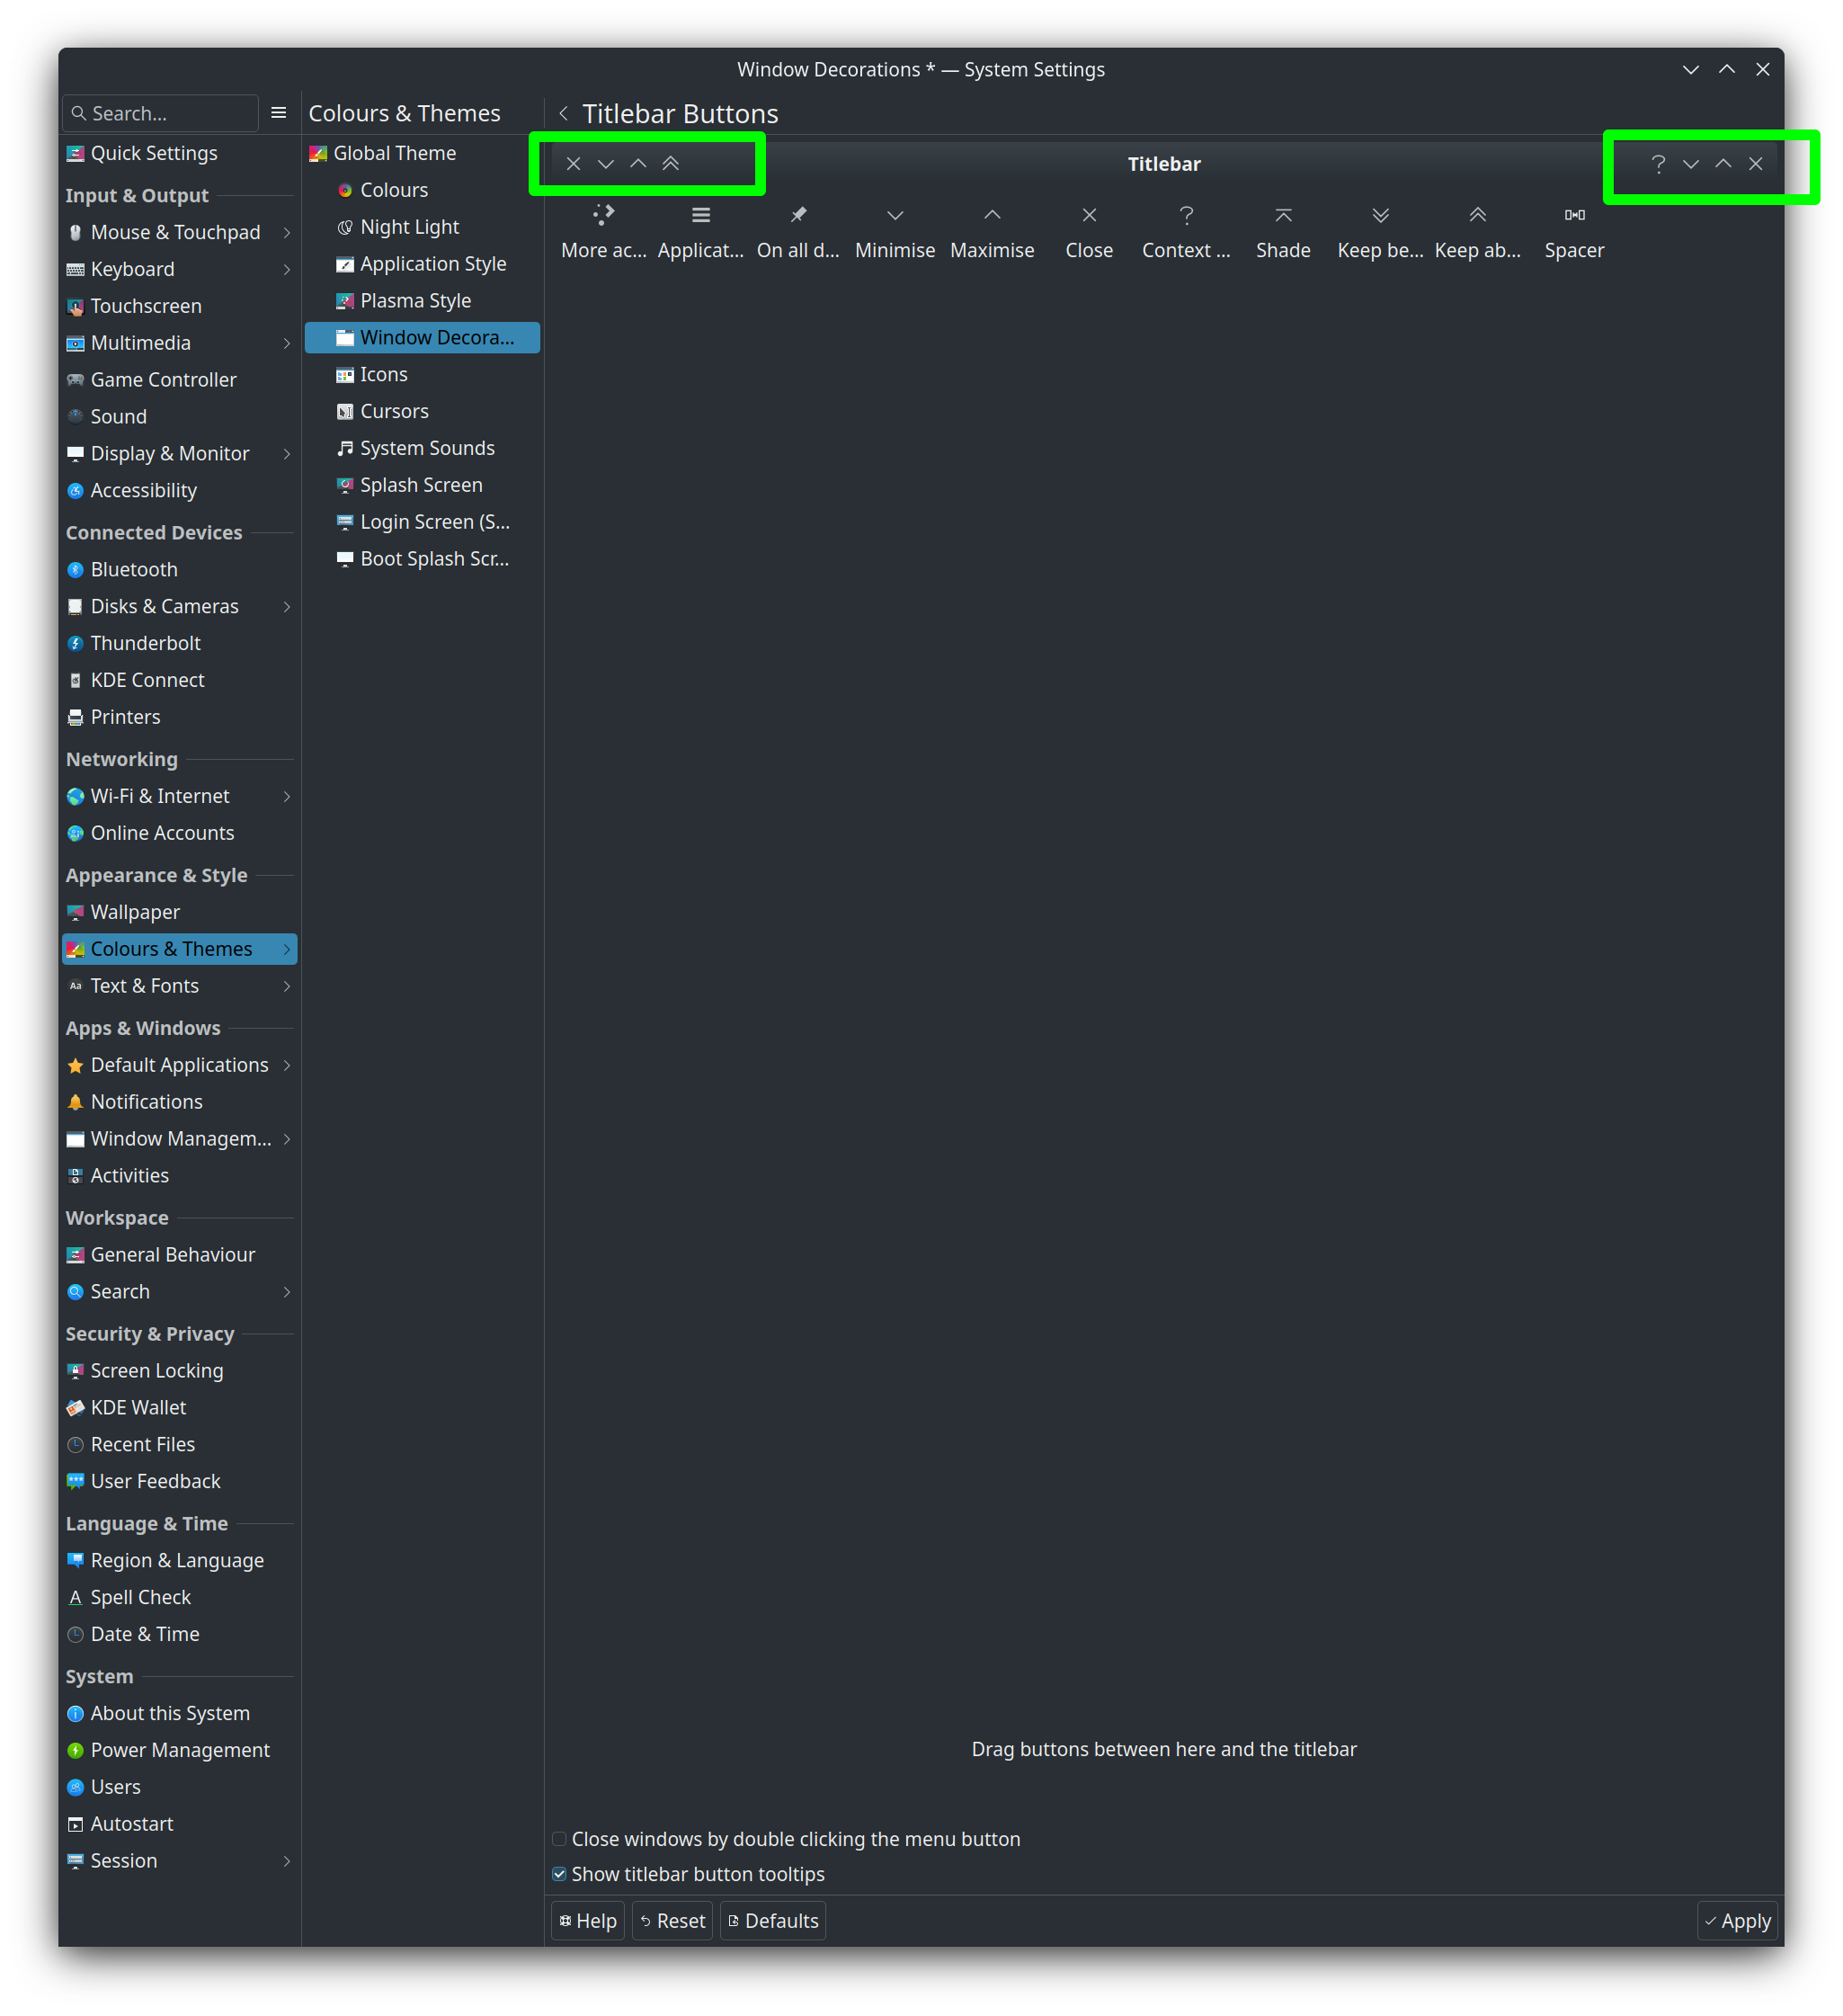Expand the Window Management chevron
This screenshot has width=1843, height=2016.
click(x=287, y=1139)
